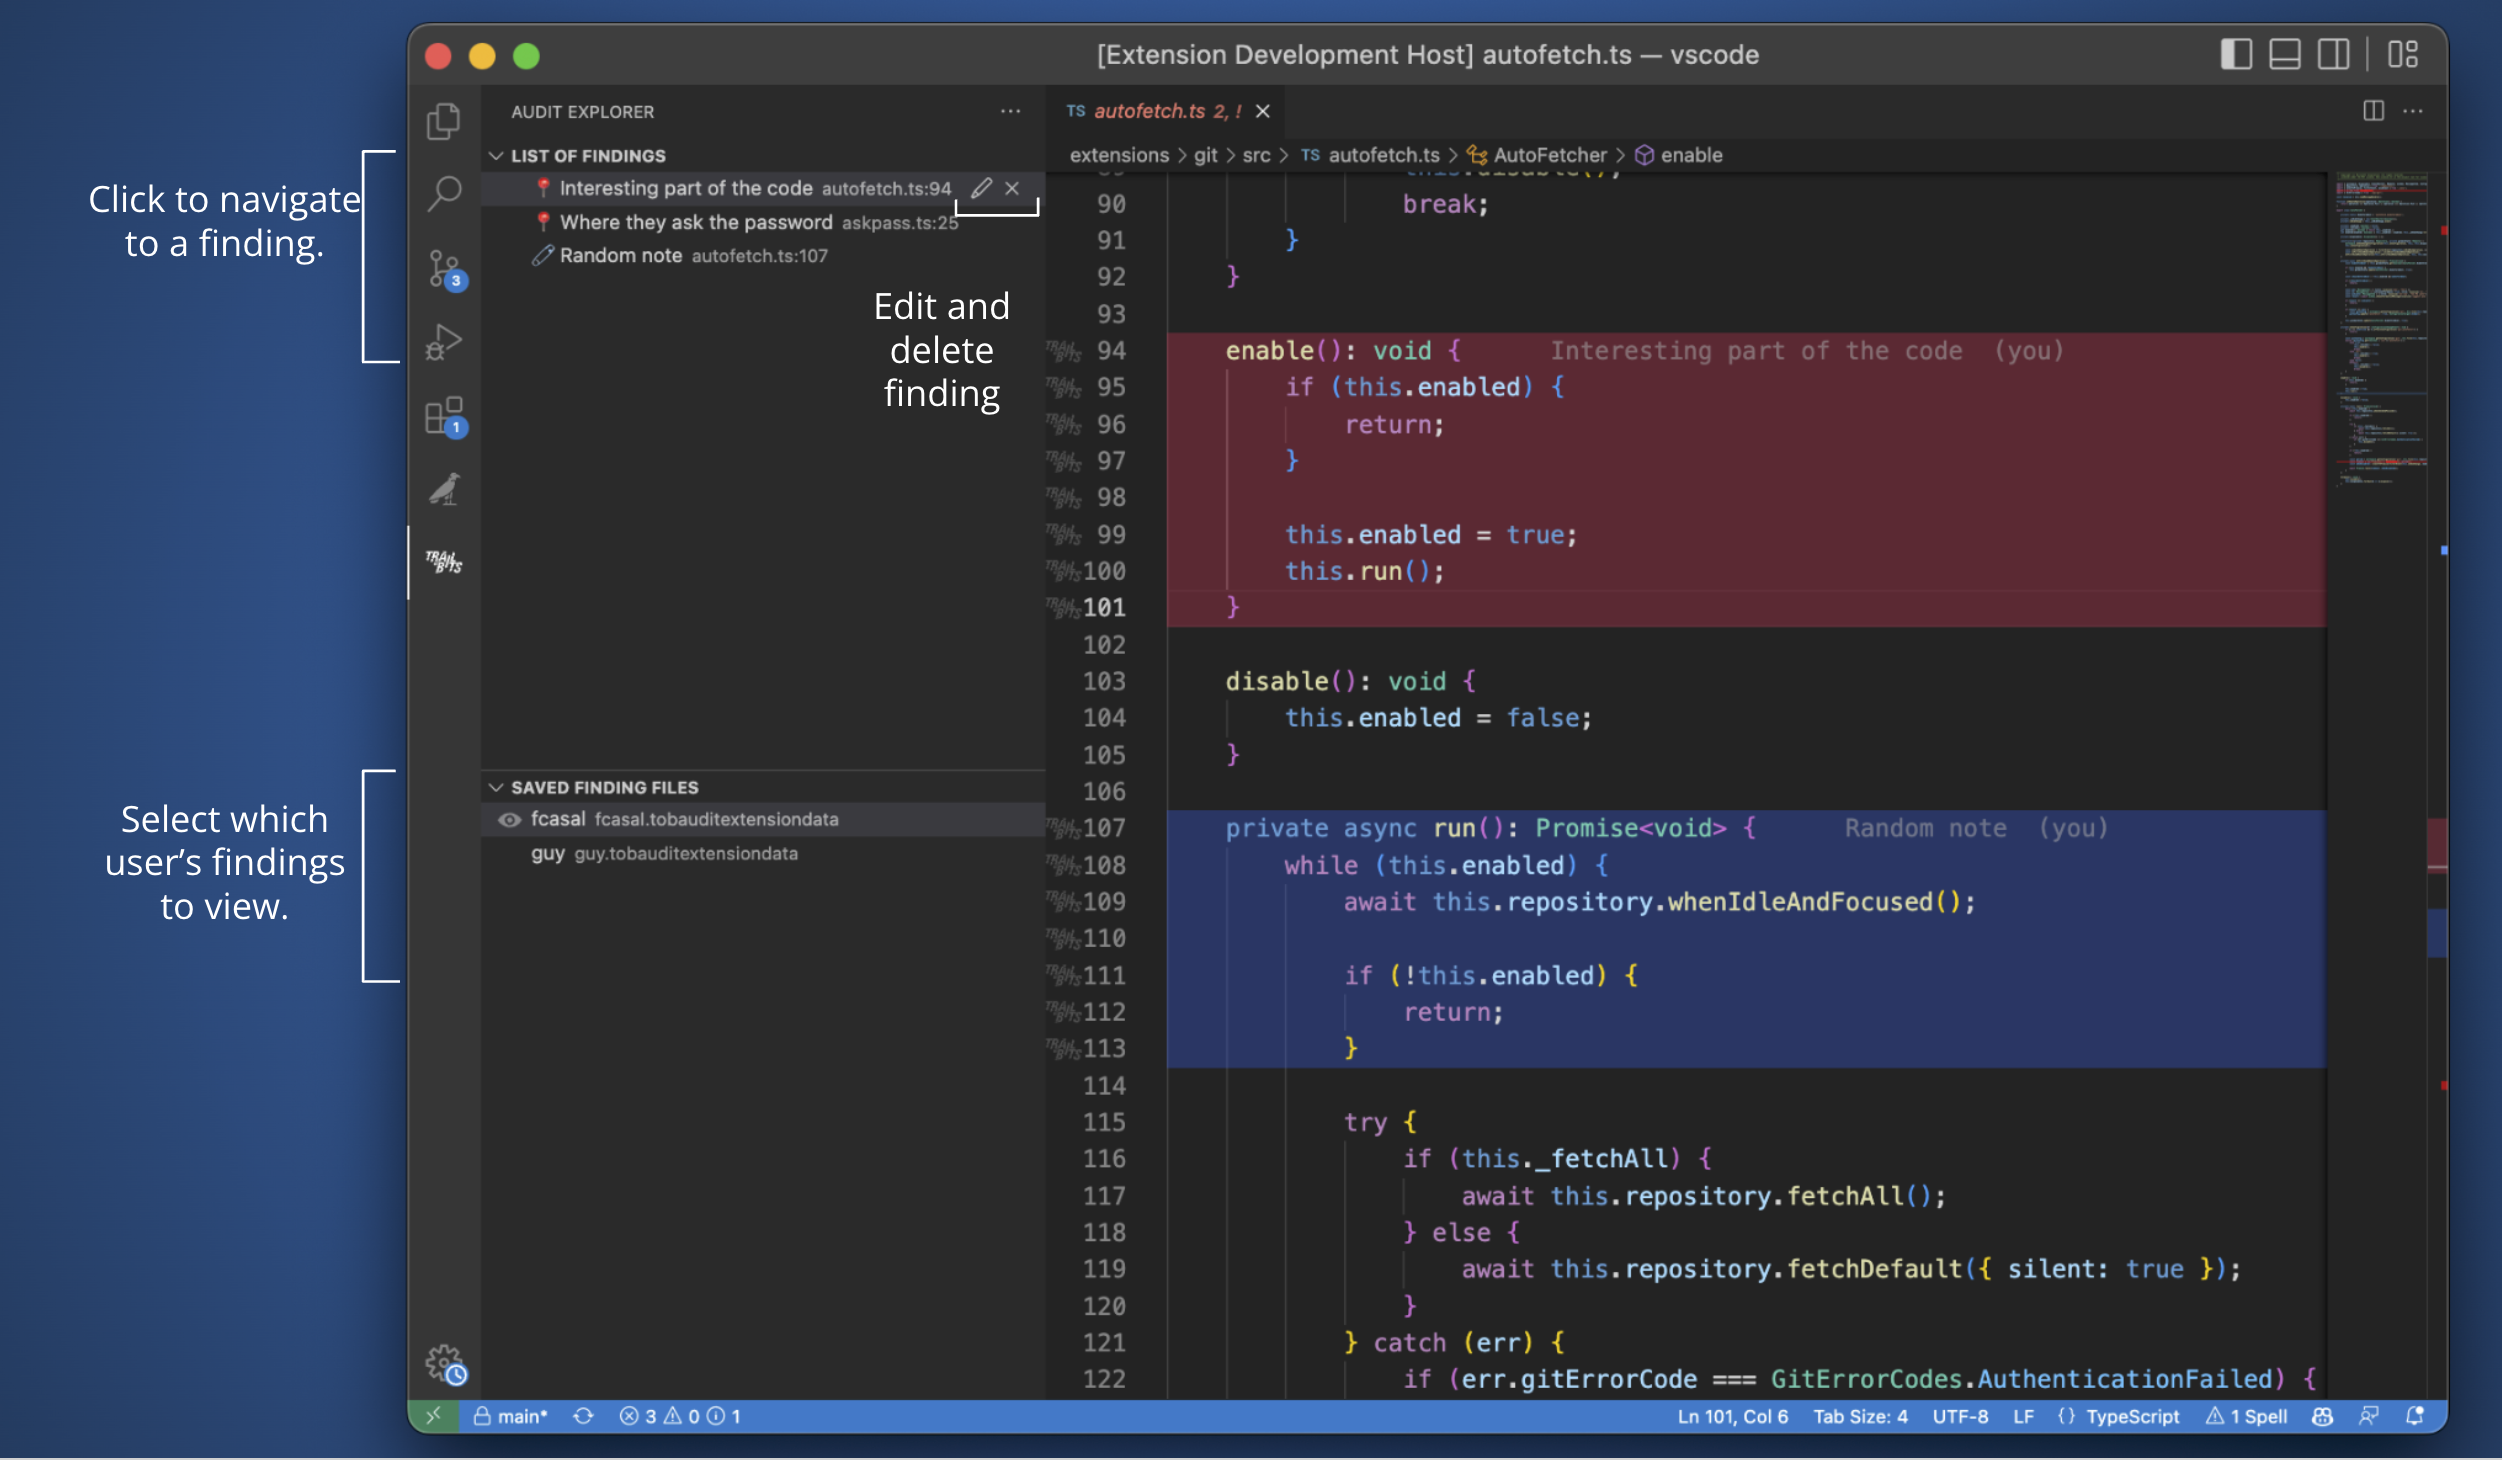The image size is (2502, 1460).
Task: Click Customize Layout icon in title bar
Action: [x=2403, y=54]
